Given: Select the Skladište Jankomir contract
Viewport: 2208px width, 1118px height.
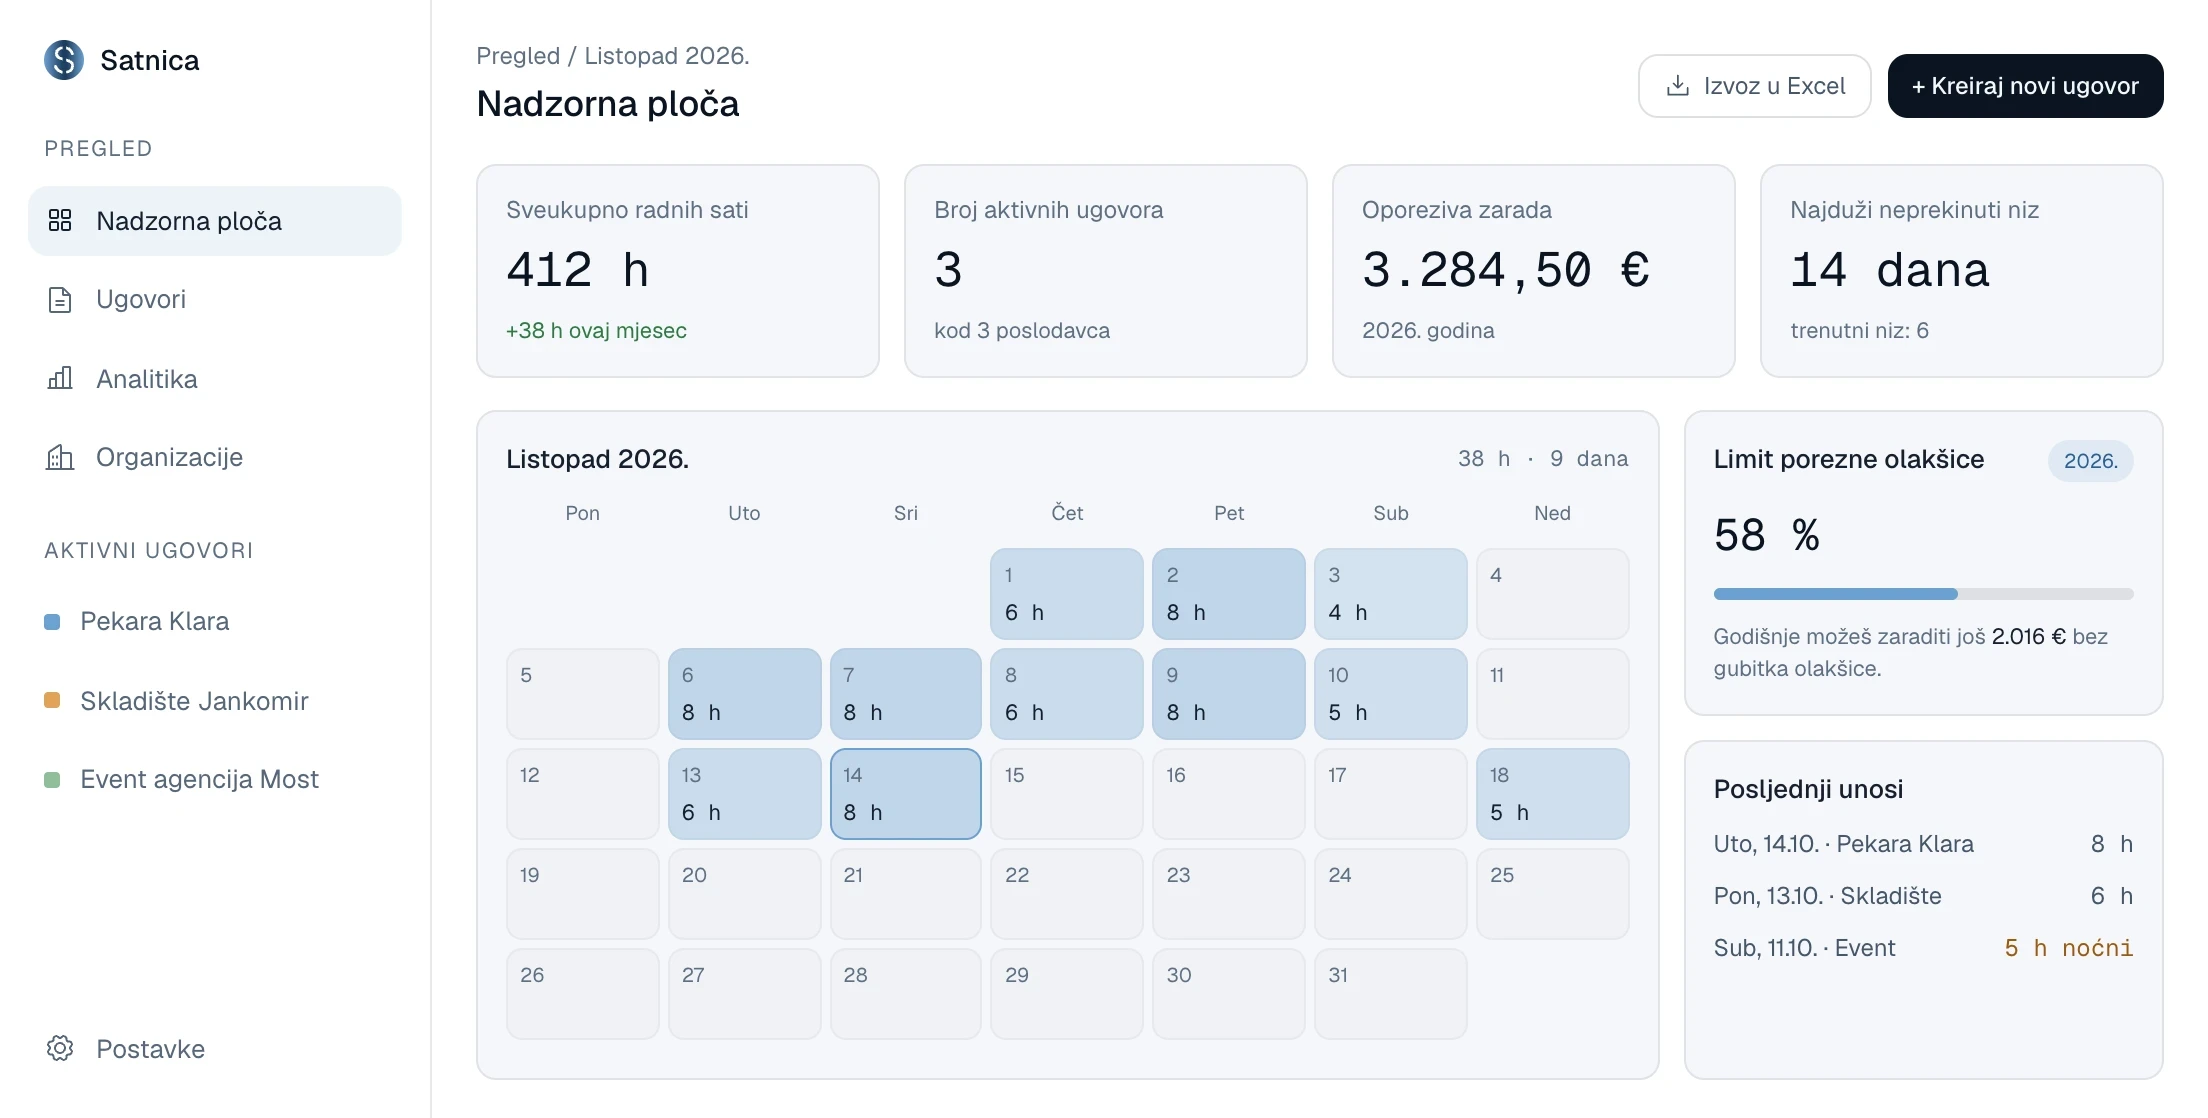Looking at the screenshot, I should 215,701.
